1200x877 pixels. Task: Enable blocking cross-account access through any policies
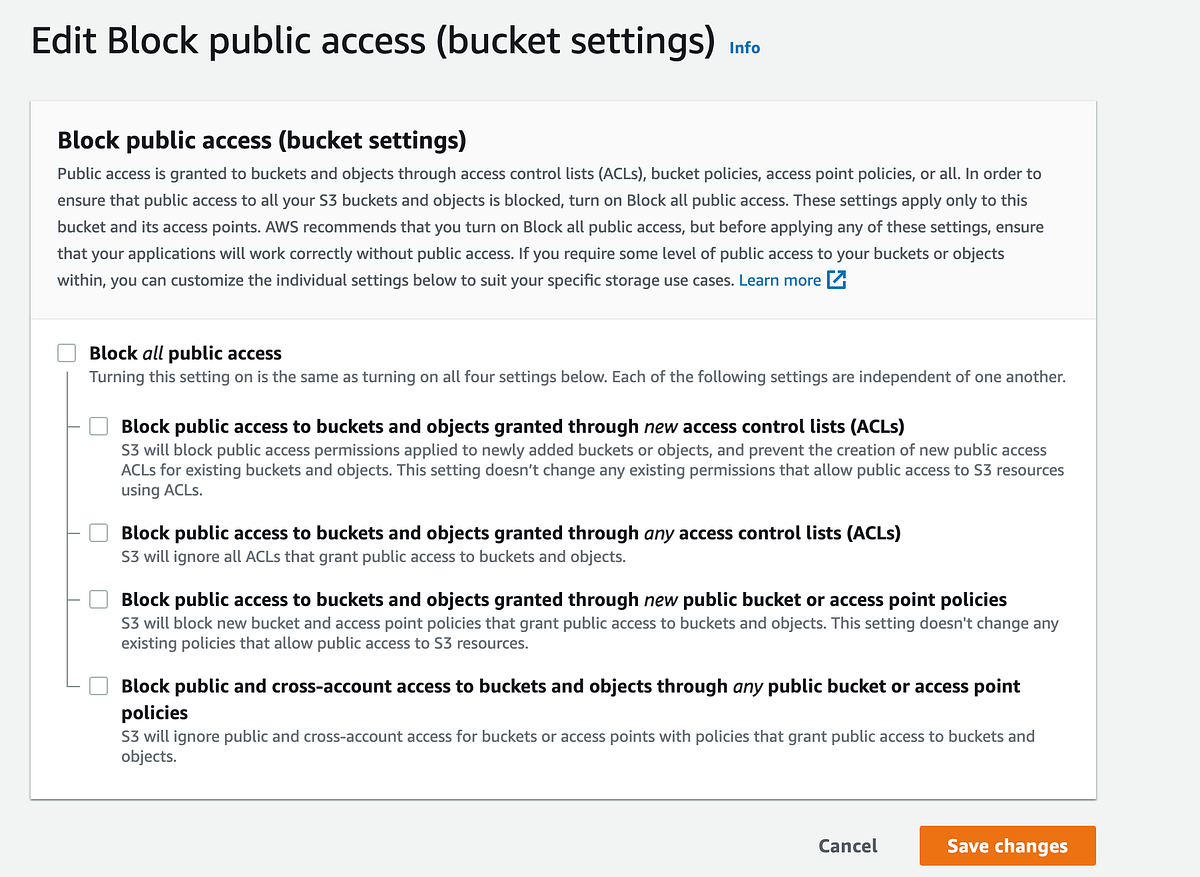pyautogui.click(x=98, y=685)
